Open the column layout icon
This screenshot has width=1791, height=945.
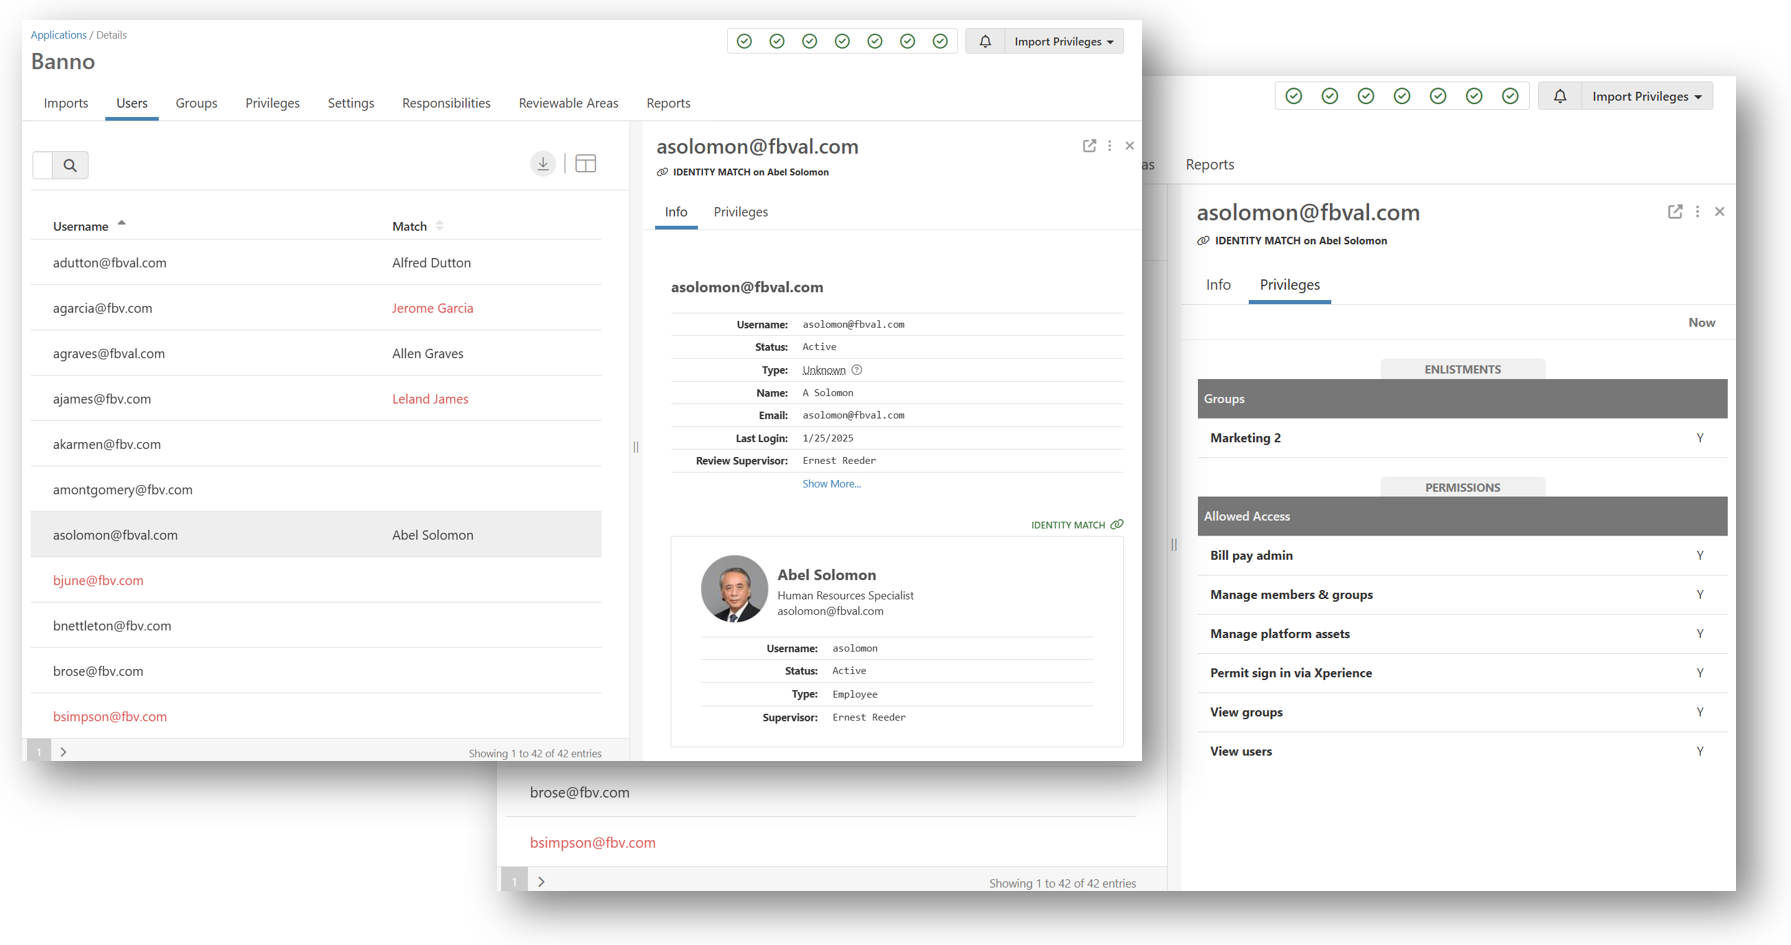point(586,164)
